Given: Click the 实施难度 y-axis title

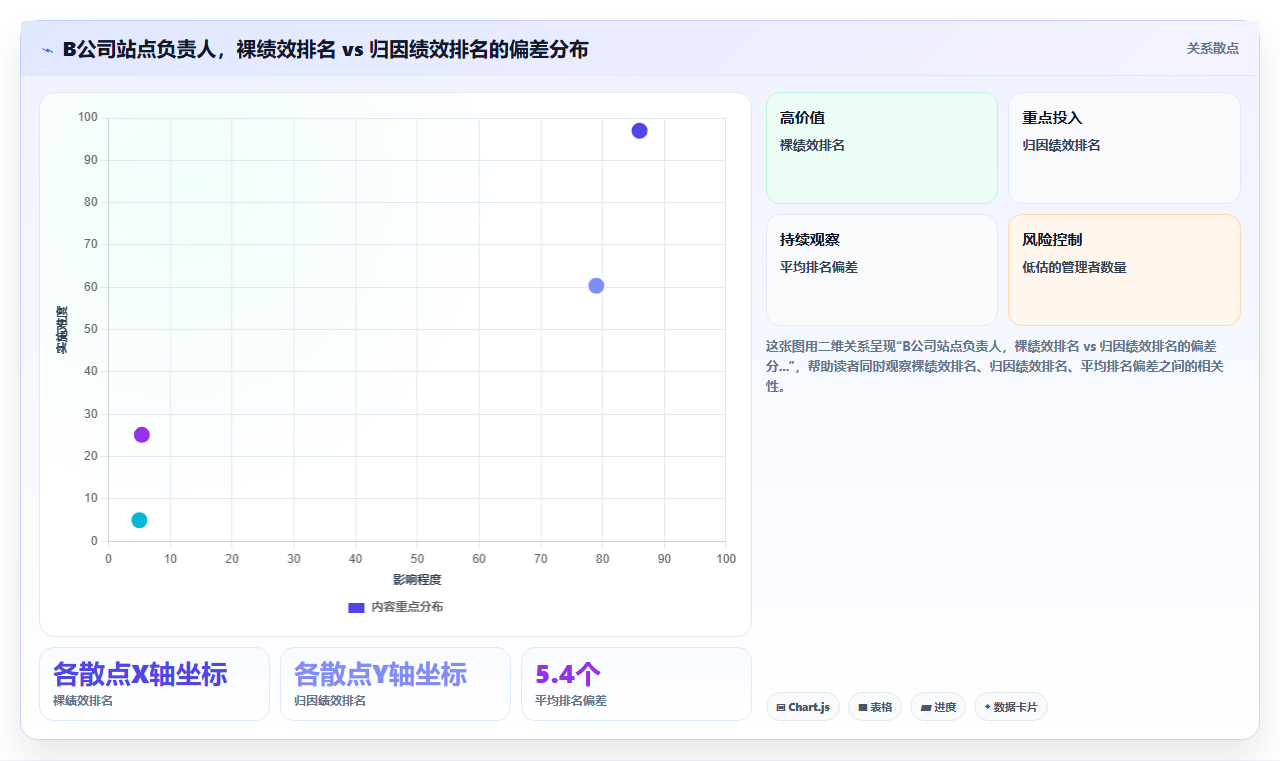Looking at the screenshot, I should tap(62, 330).
